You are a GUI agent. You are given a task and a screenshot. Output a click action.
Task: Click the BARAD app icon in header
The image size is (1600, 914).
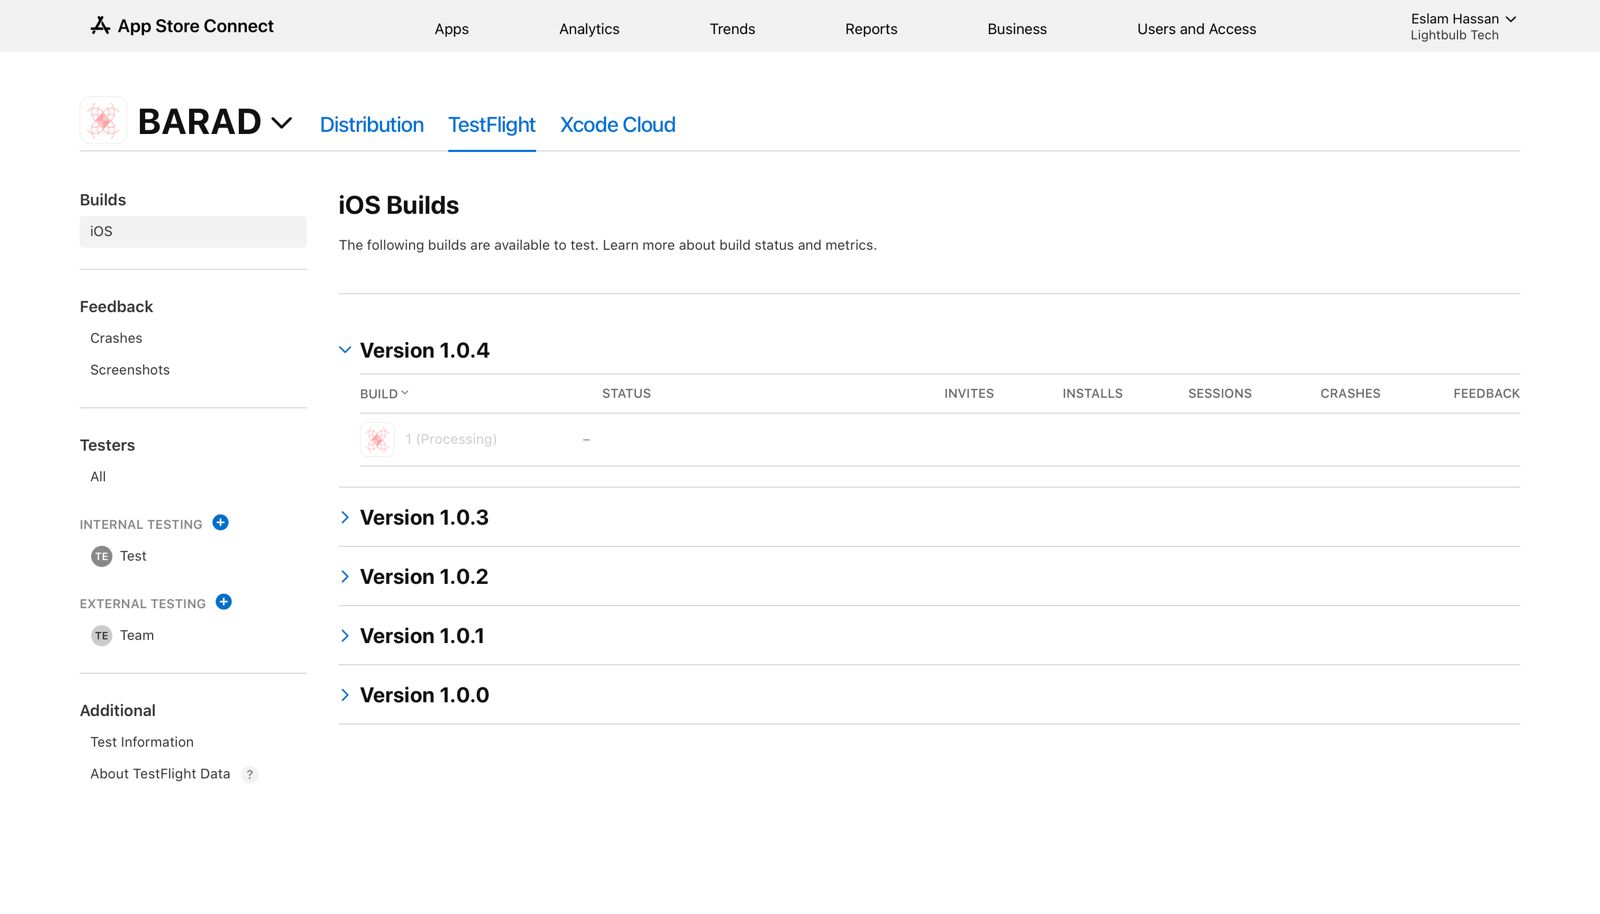103,121
